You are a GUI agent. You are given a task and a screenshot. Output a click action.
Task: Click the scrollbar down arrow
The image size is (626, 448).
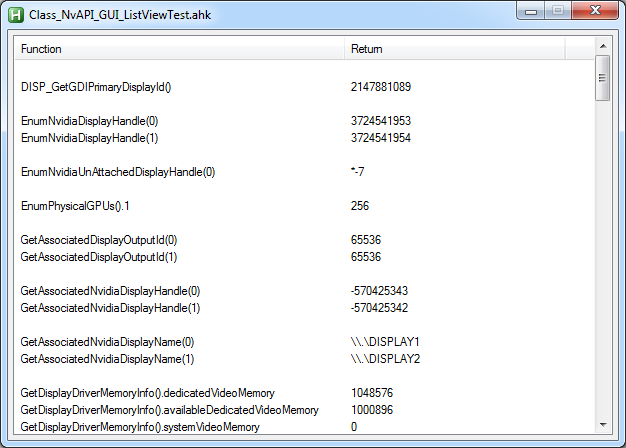coord(603,425)
